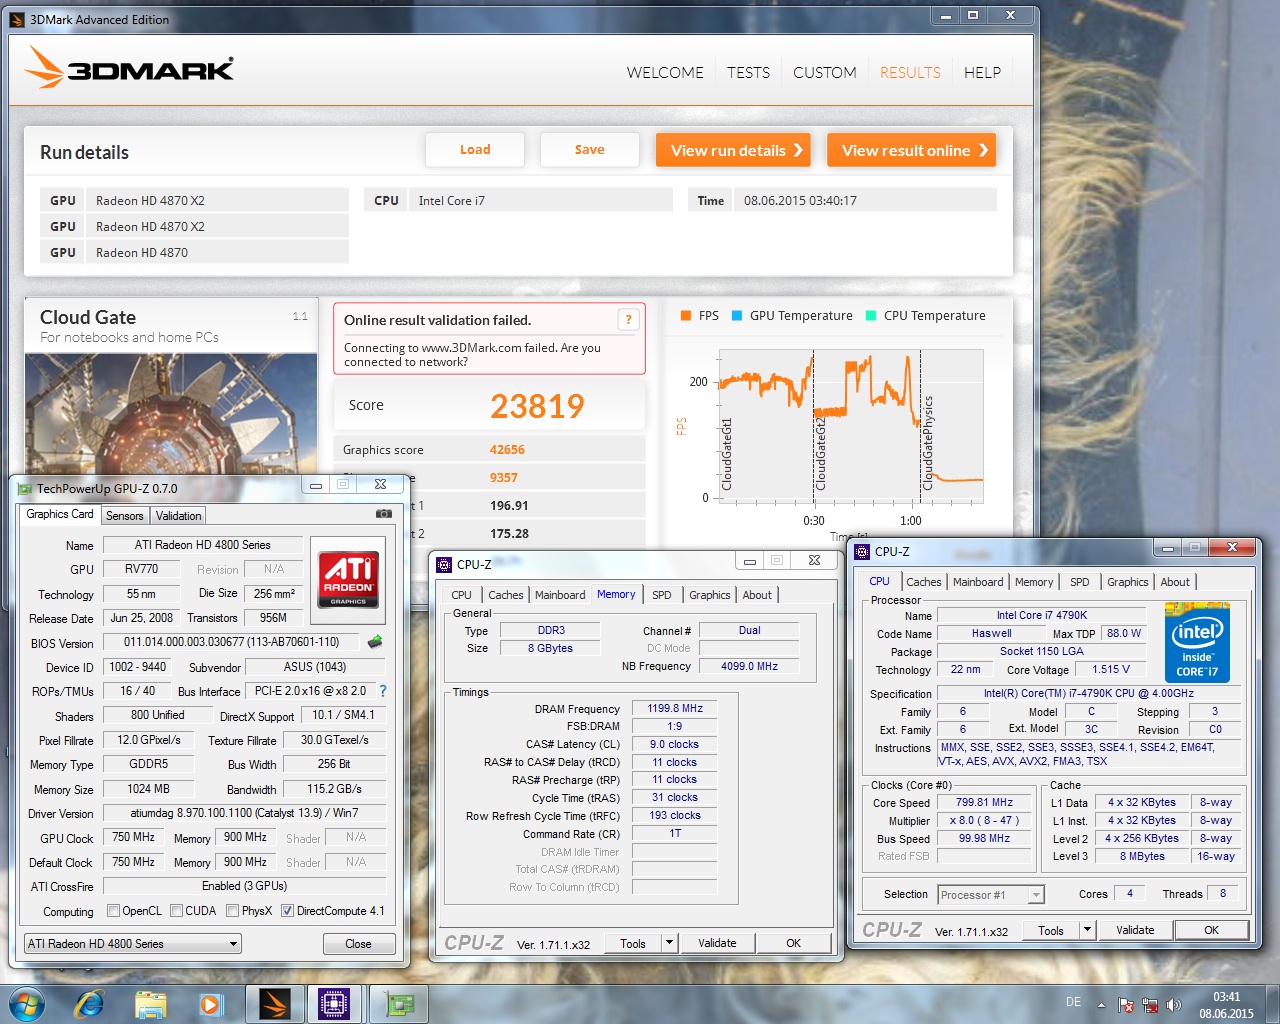
Task: Launch Internet Explorer from taskbar
Action: pyautogui.click(x=89, y=1003)
